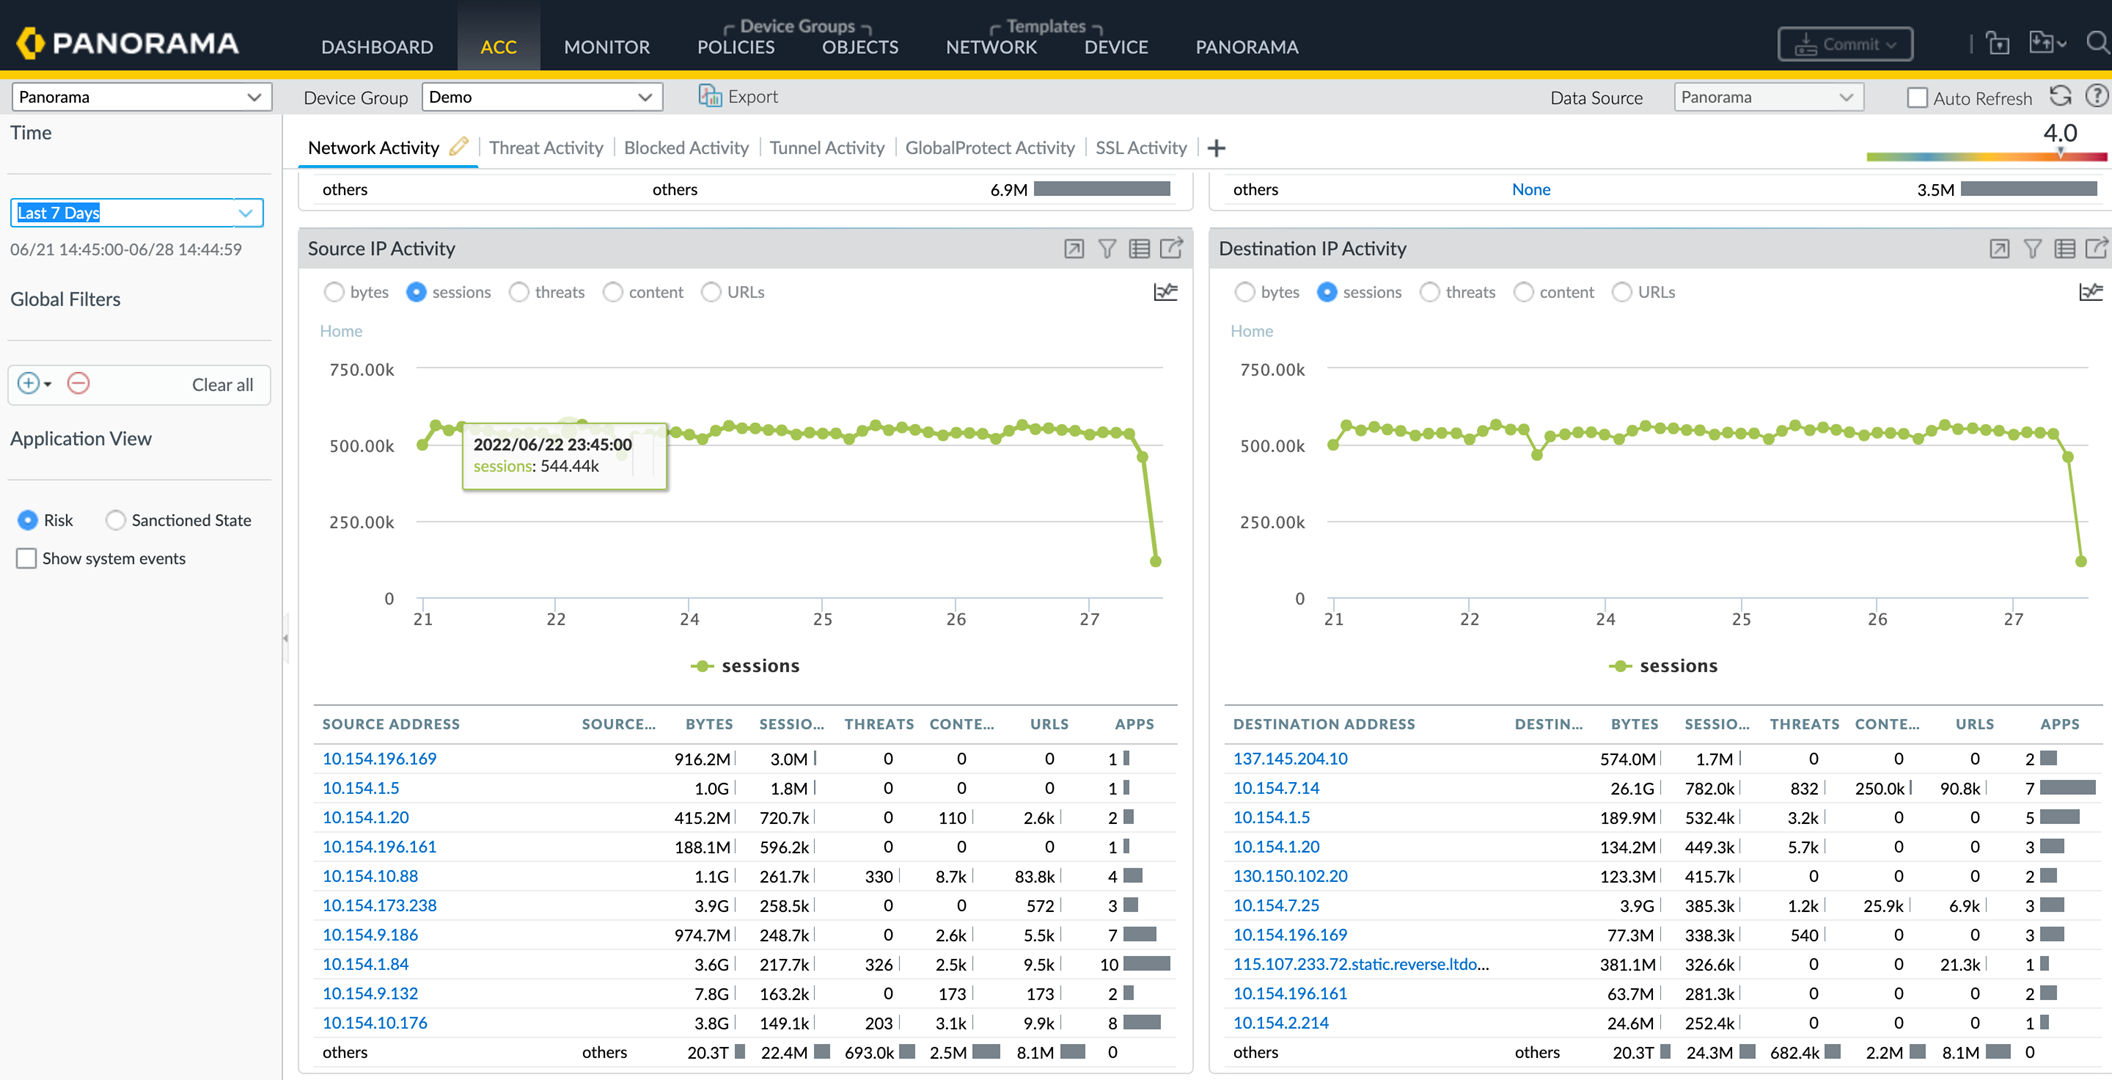Open destination address 137.145.204.10 link
The height and width of the screenshot is (1080, 2112).
pos(1290,759)
